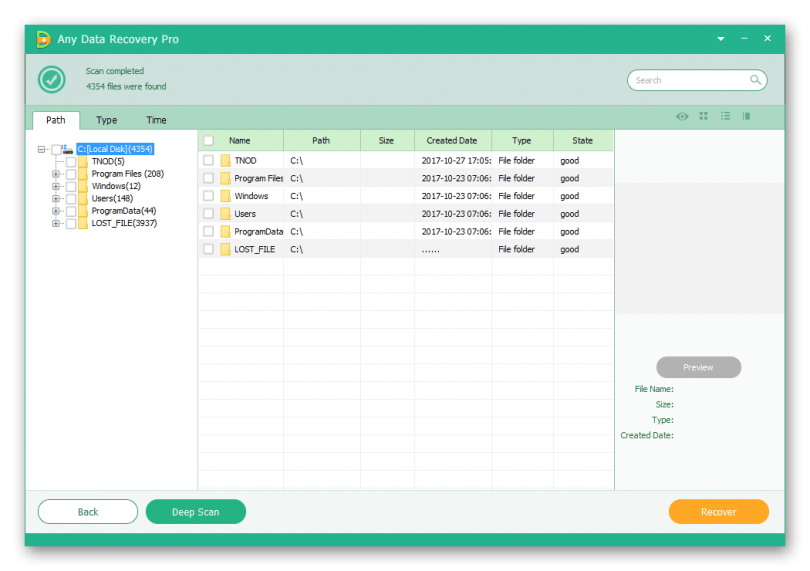Select the TNOD name cell in table

[x=245, y=161]
